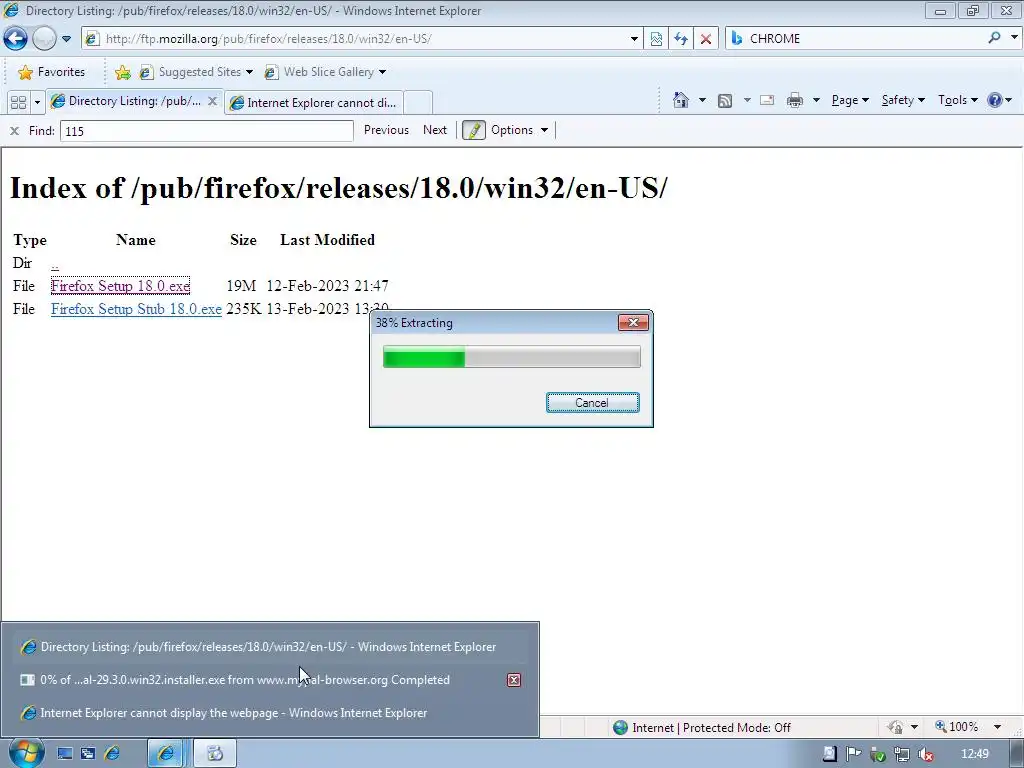Click the RSS Feeds icon
The image size is (1024, 768).
point(725,100)
